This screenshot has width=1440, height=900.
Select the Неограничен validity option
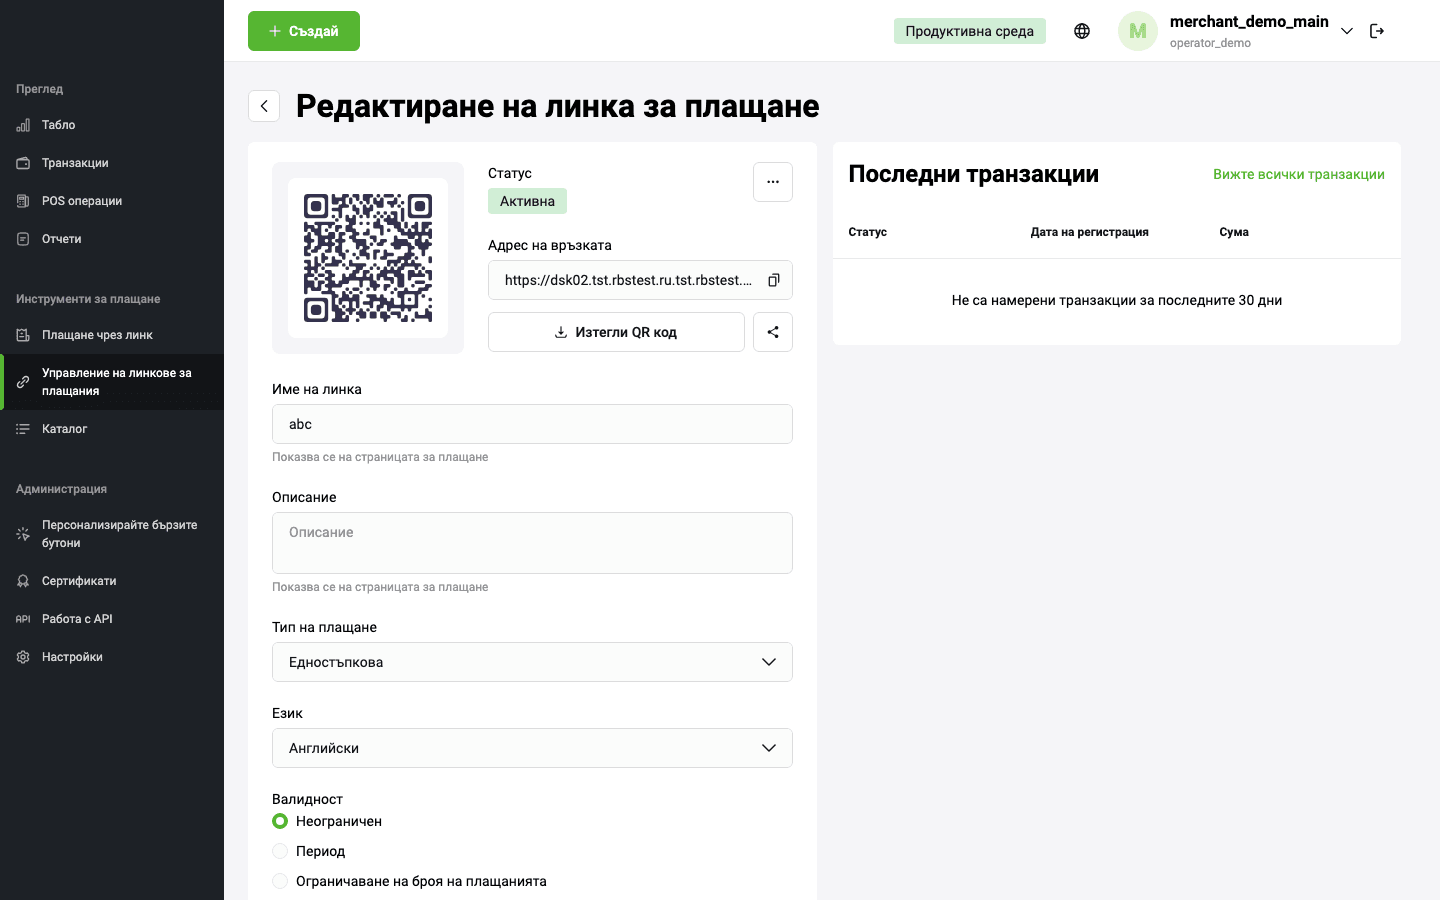280,821
